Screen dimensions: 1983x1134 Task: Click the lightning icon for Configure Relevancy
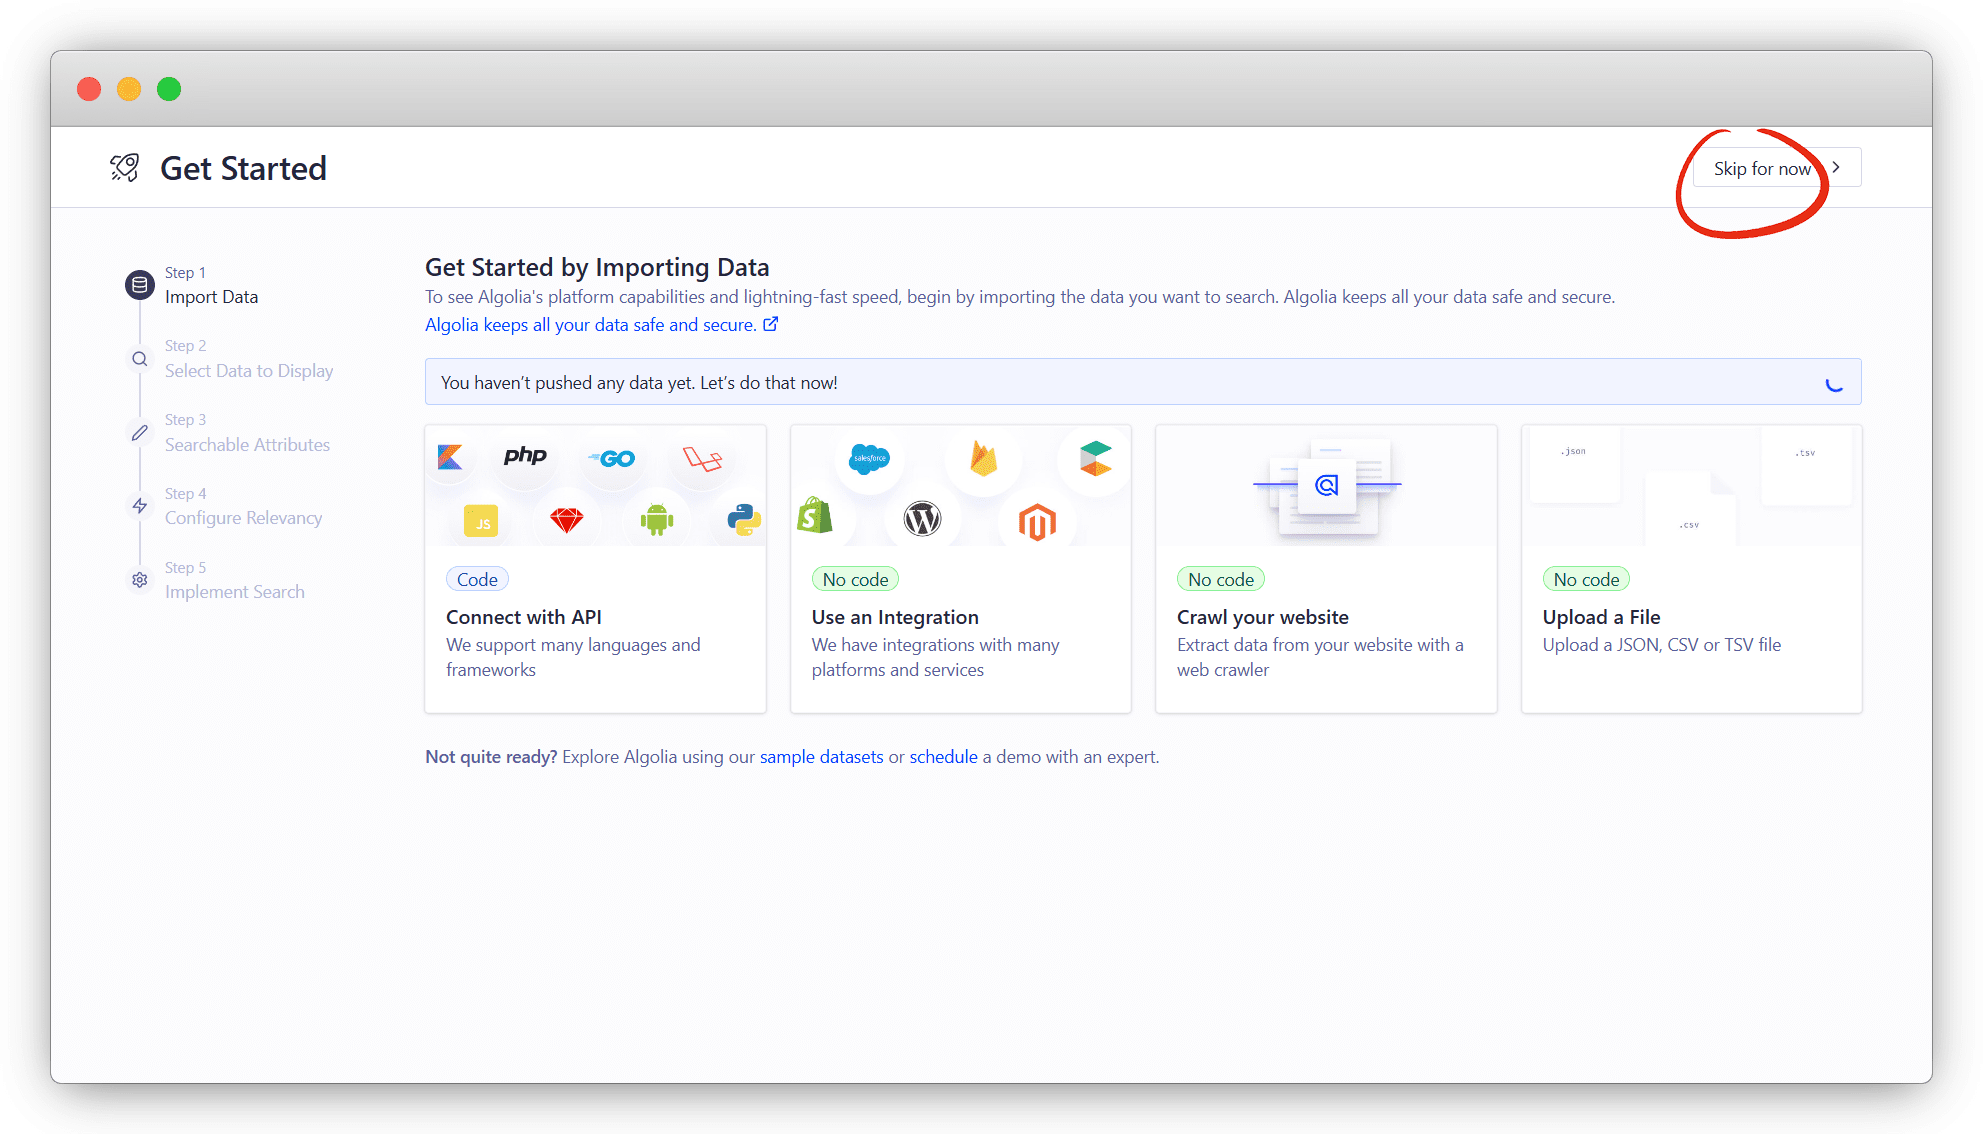pos(140,506)
